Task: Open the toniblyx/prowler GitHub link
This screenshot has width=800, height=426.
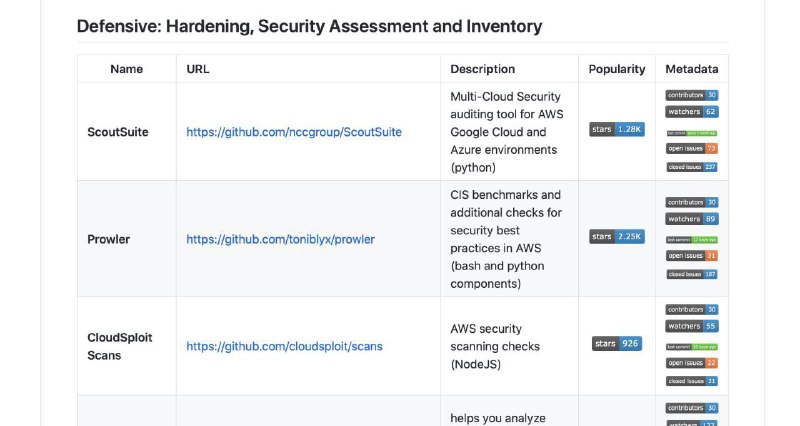Action: [280, 239]
